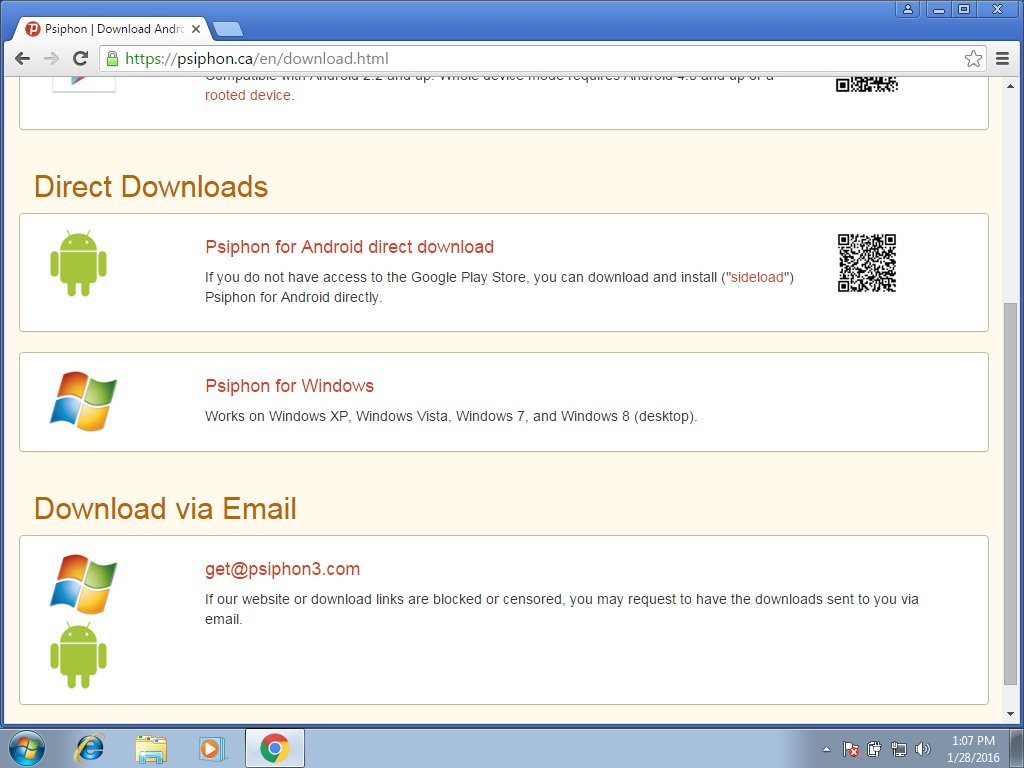
Task: Show hidden system tray icons
Action: click(826, 749)
